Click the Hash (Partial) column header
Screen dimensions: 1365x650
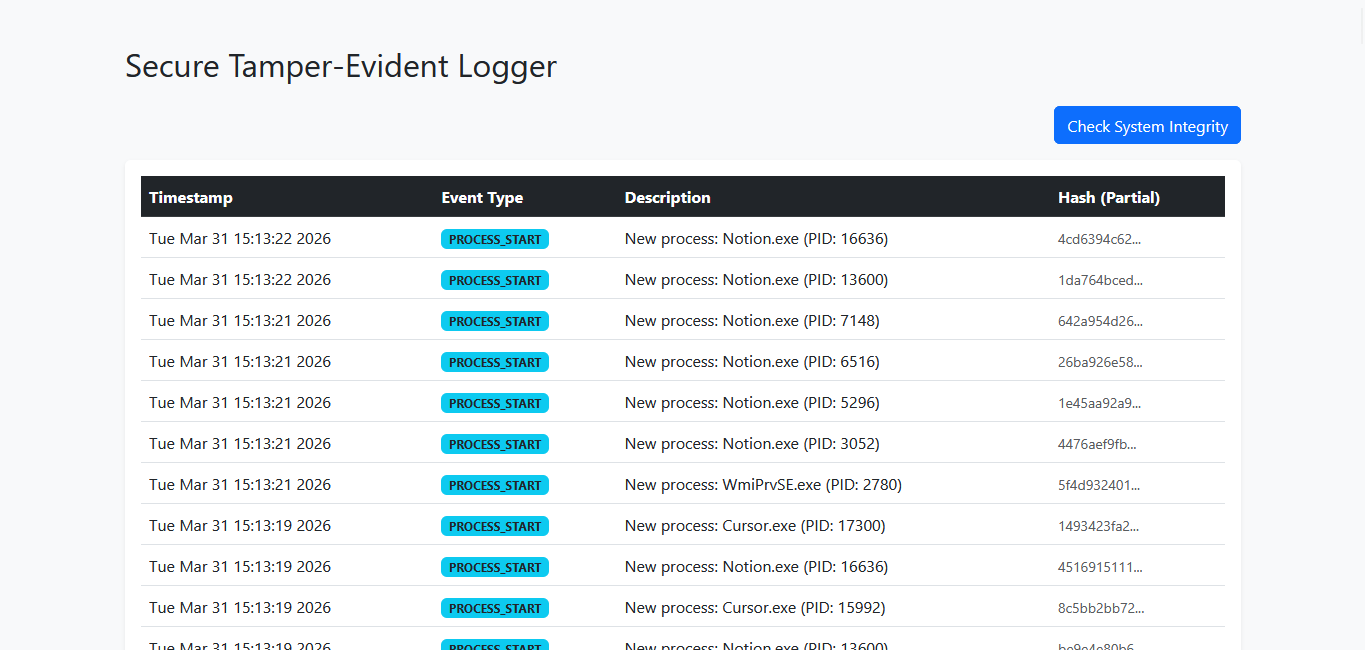1109,197
